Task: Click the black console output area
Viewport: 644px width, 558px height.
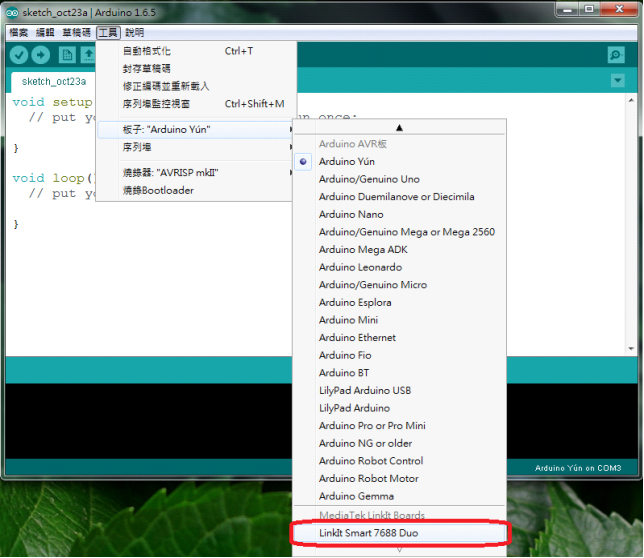Action: point(149,421)
